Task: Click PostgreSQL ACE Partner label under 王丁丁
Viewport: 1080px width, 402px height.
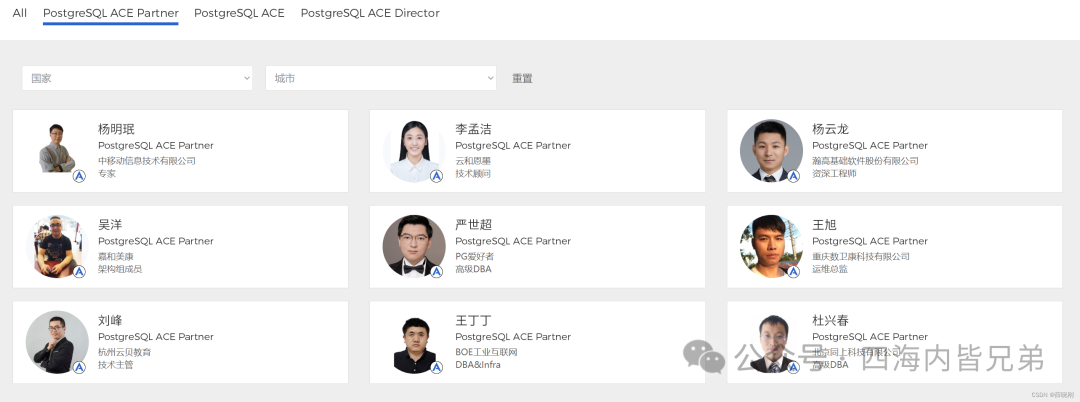Action: click(x=513, y=337)
